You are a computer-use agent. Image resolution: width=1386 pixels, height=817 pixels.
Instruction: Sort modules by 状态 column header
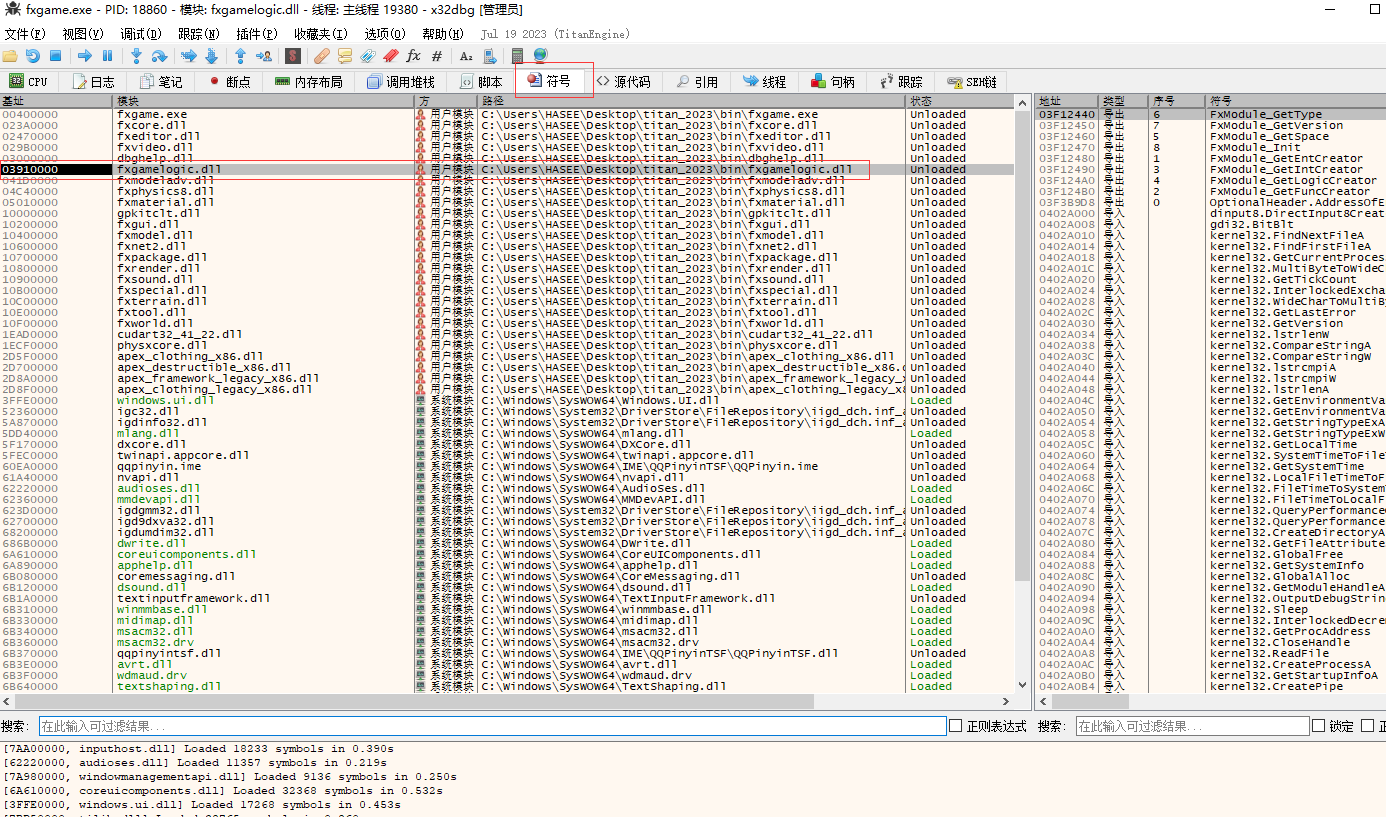(960, 101)
